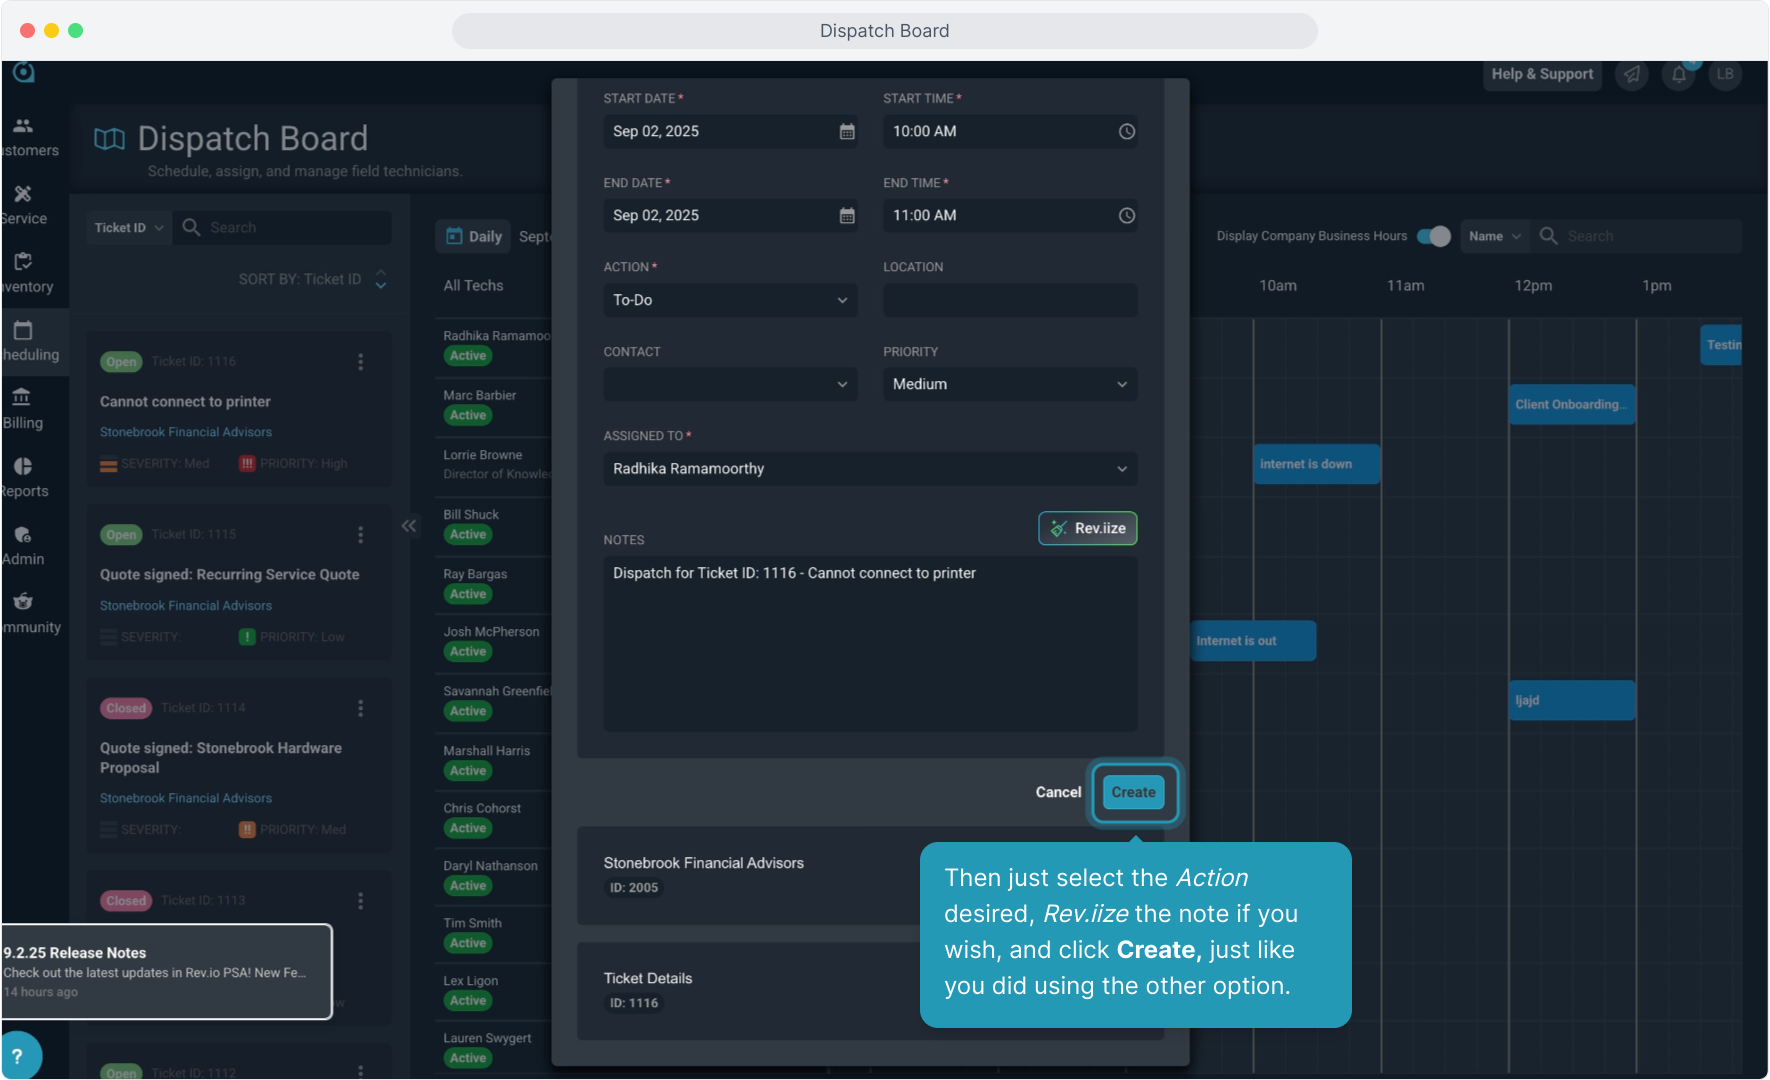Screen dimensions: 1770x1080
Task: Click the Location input field
Action: click(x=1010, y=300)
